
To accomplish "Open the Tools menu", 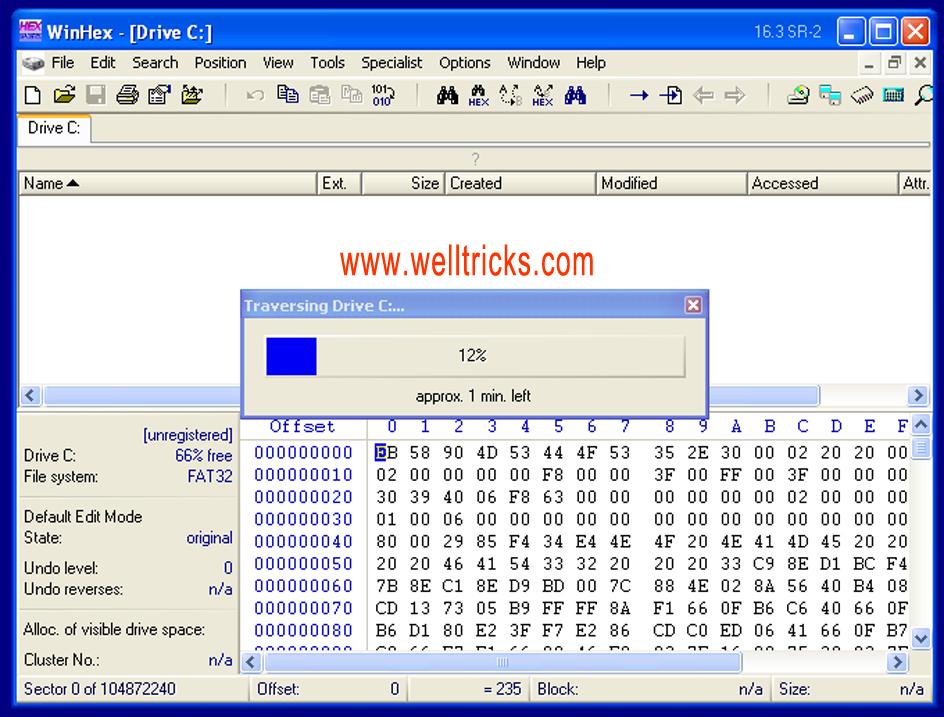I will tap(328, 63).
